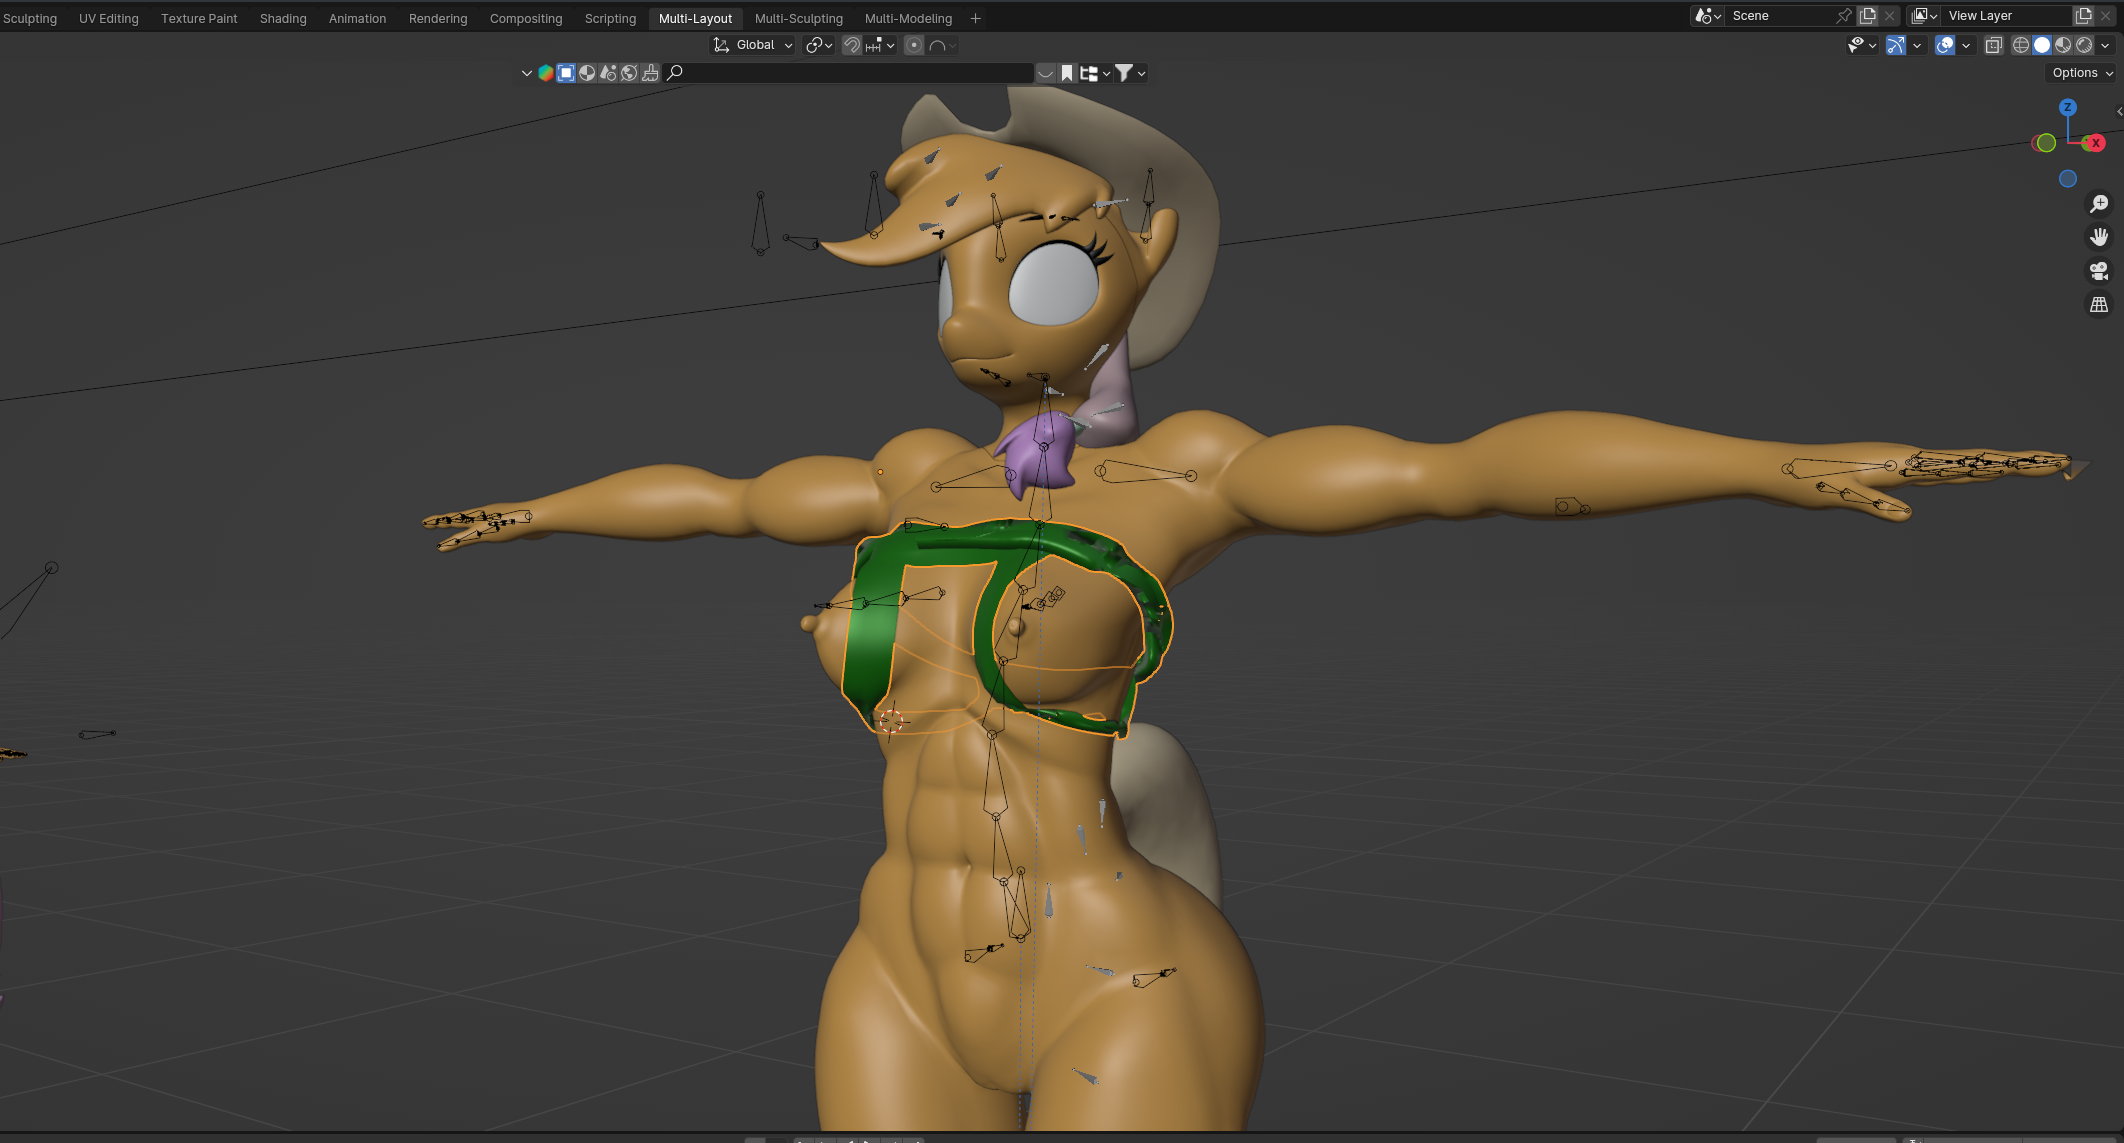
Task: Toggle snapping magnet
Action: pyautogui.click(x=851, y=45)
